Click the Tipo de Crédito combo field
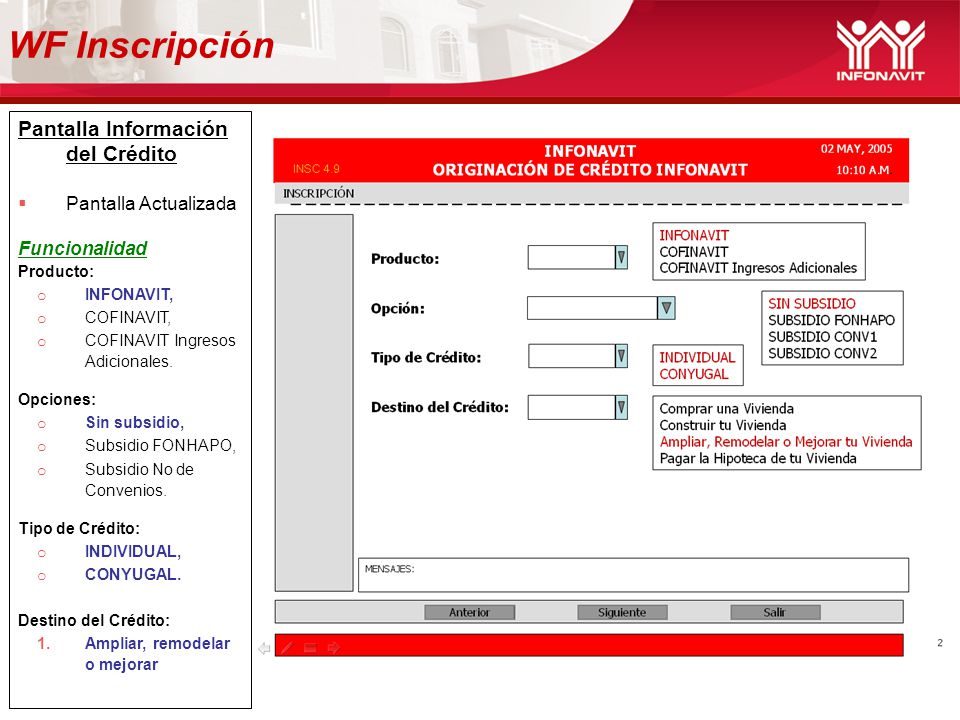960x720 pixels. coord(577,356)
